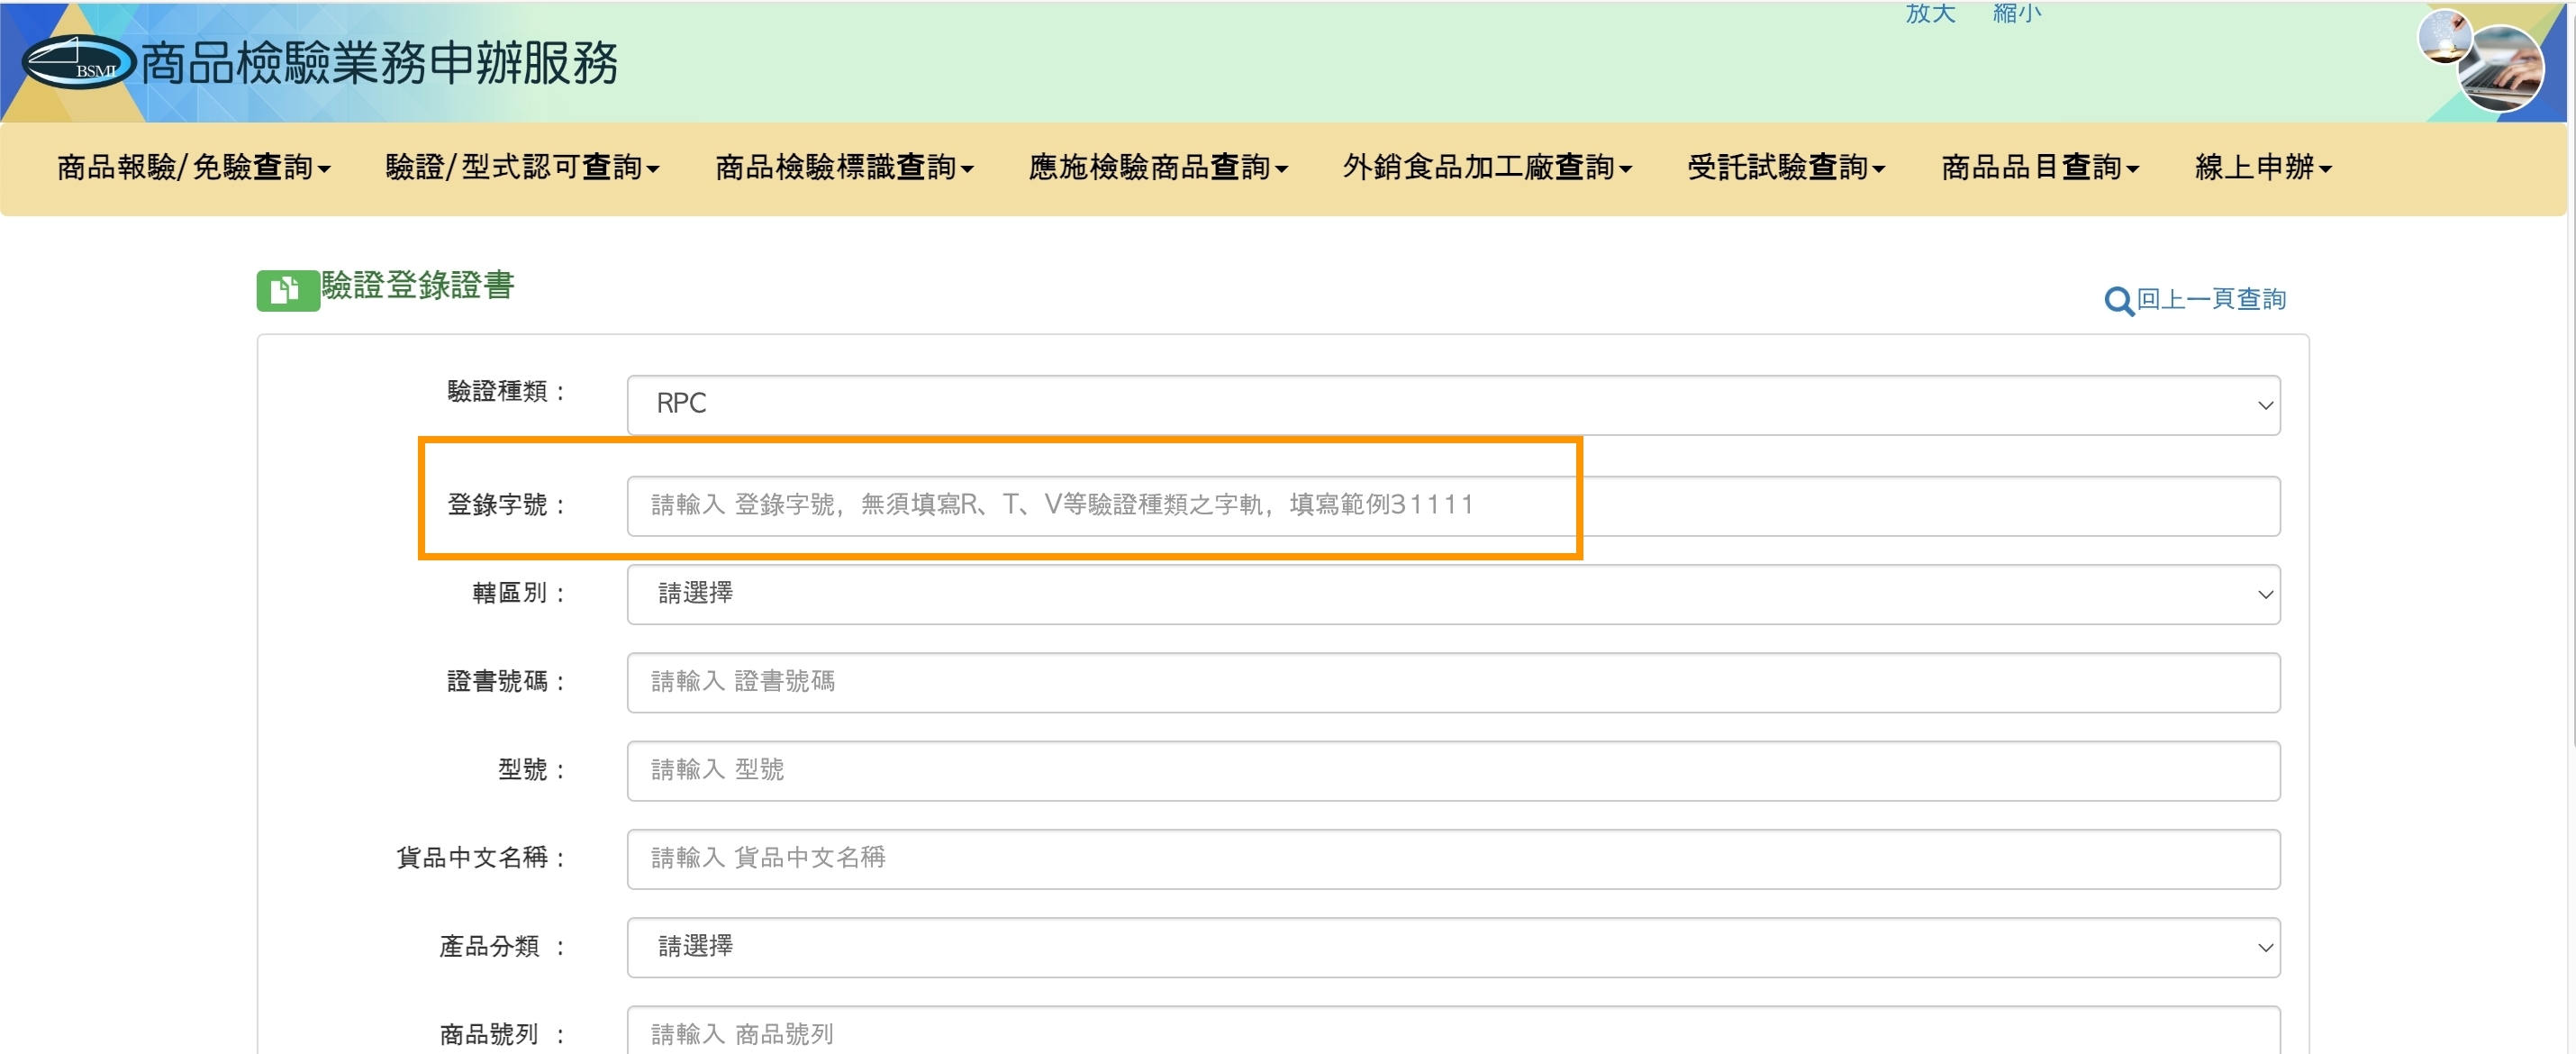This screenshot has width=2576, height=1054.
Task: Open the 商品報驗/免驗查詢 menu
Action: pos(194,167)
